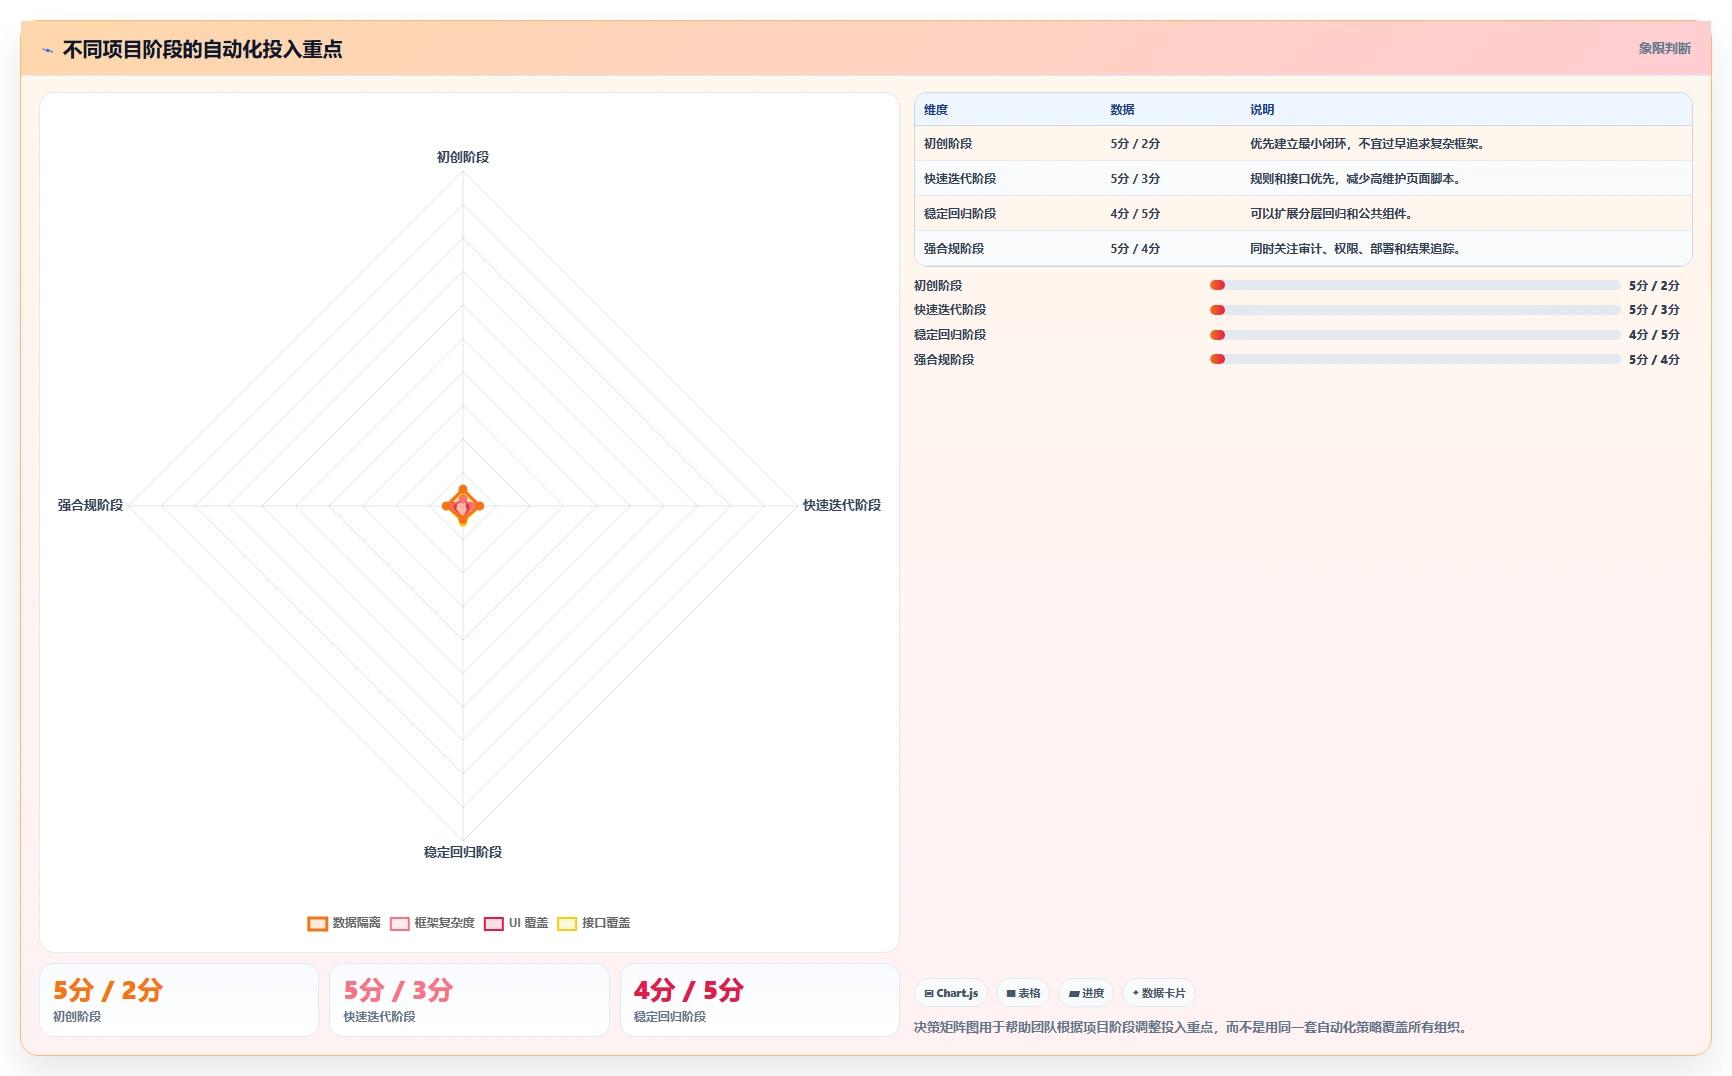
Task: Click the description 可以扩展分层回归和公共组件
Action: coord(1332,214)
